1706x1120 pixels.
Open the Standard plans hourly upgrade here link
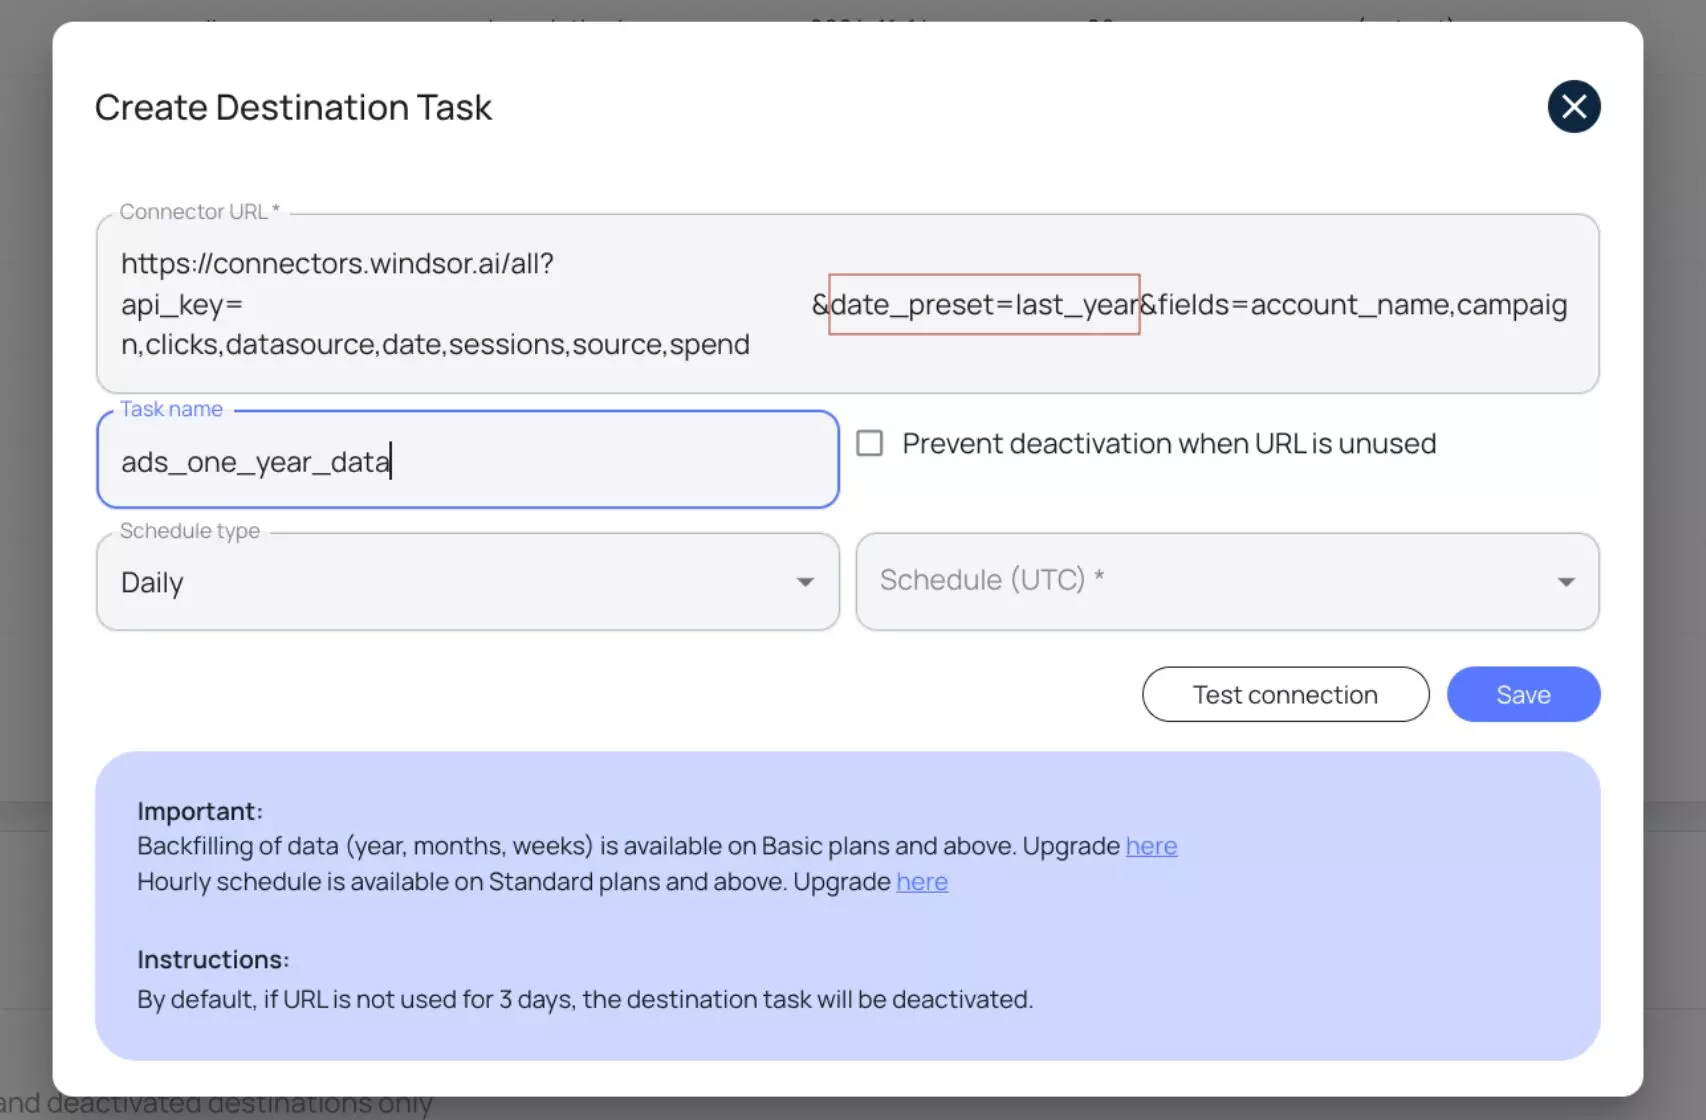tap(921, 882)
